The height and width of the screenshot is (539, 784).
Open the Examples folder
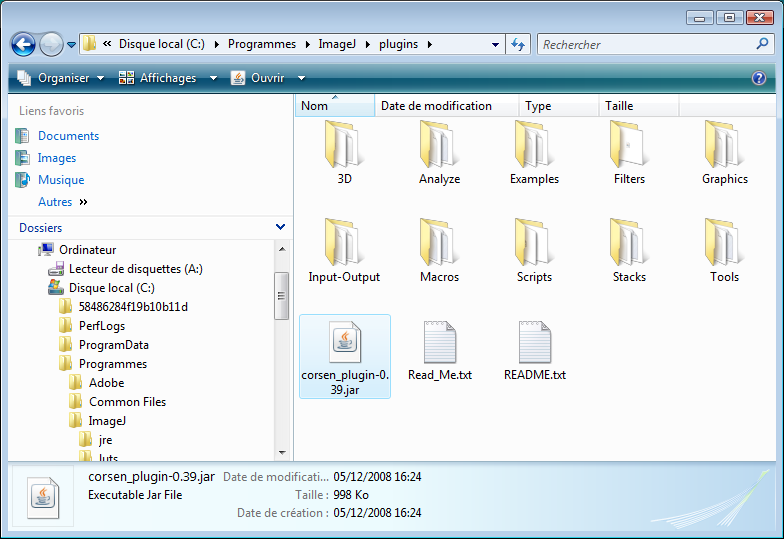(534, 152)
